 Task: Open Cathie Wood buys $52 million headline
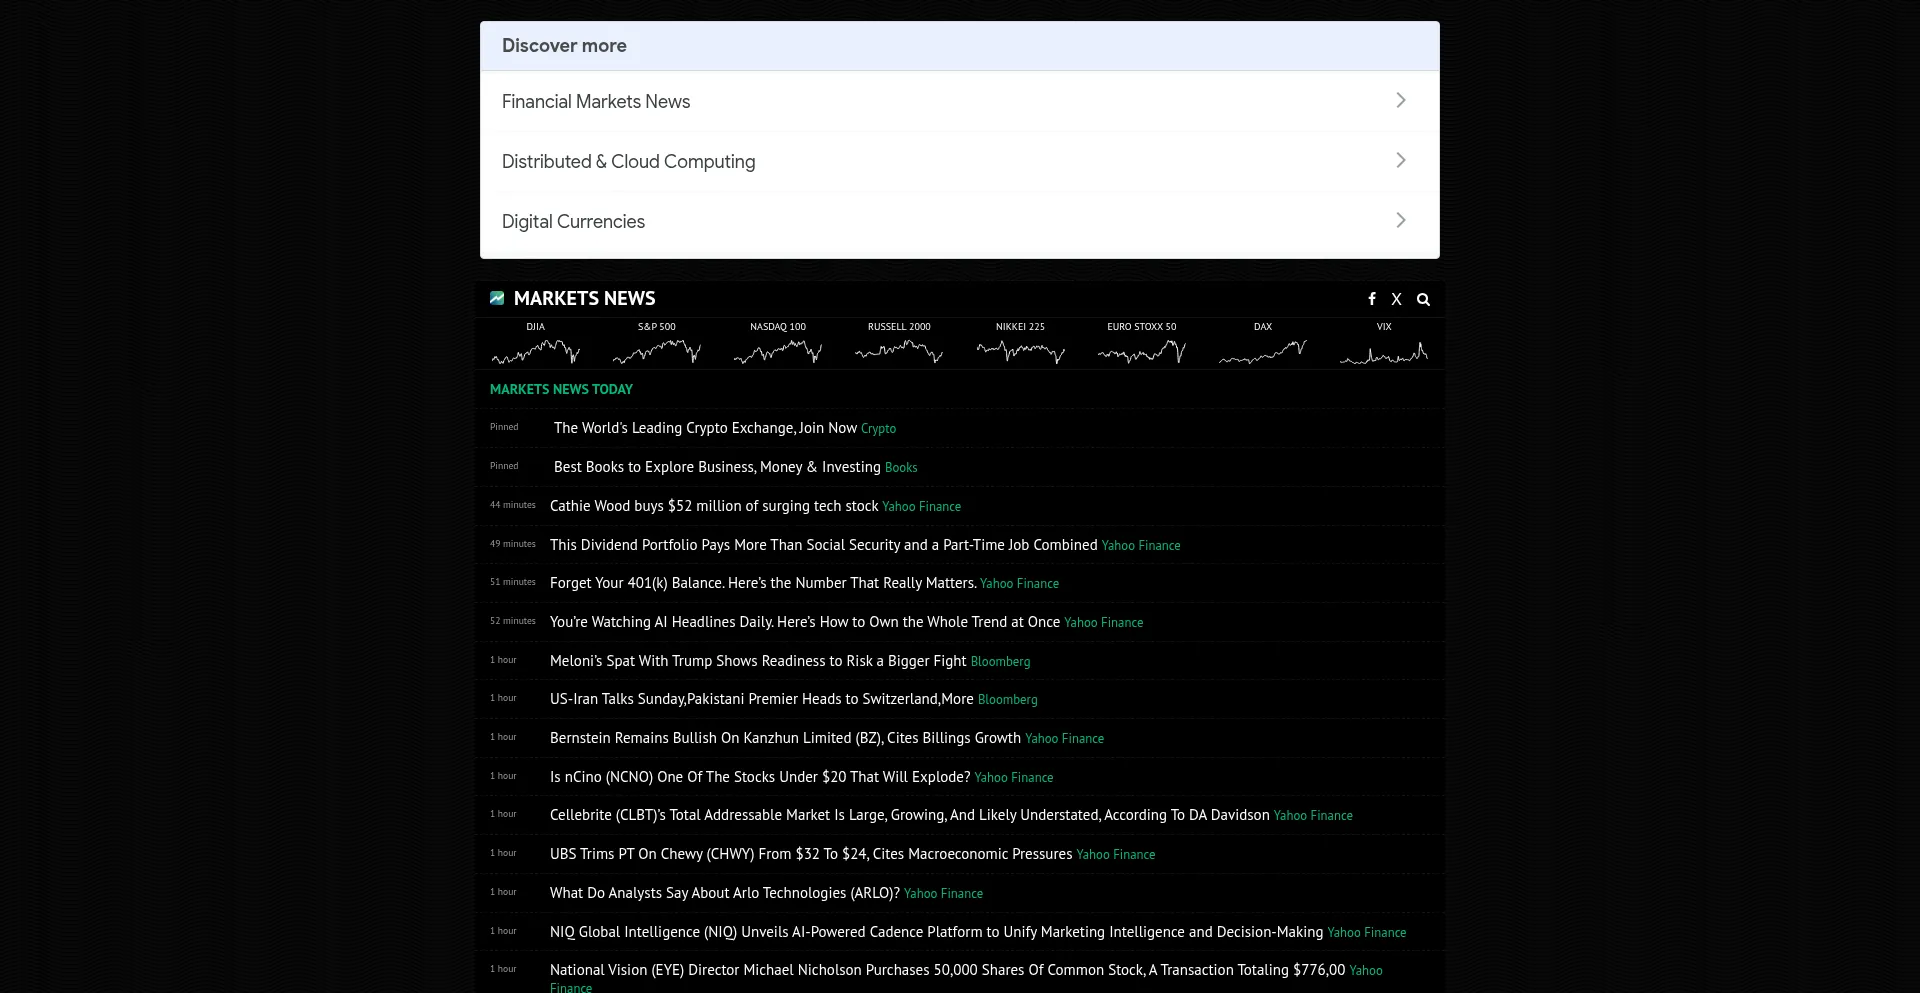[x=714, y=506]
